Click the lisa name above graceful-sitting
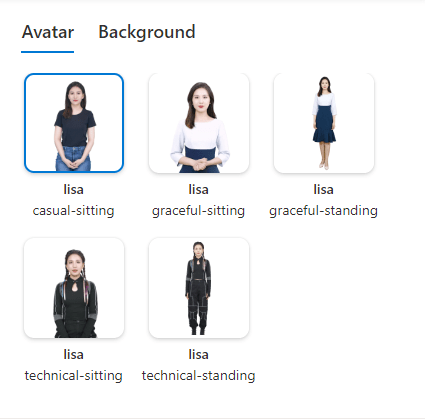This screenshot has width=425, height=419. coord(199,190)
